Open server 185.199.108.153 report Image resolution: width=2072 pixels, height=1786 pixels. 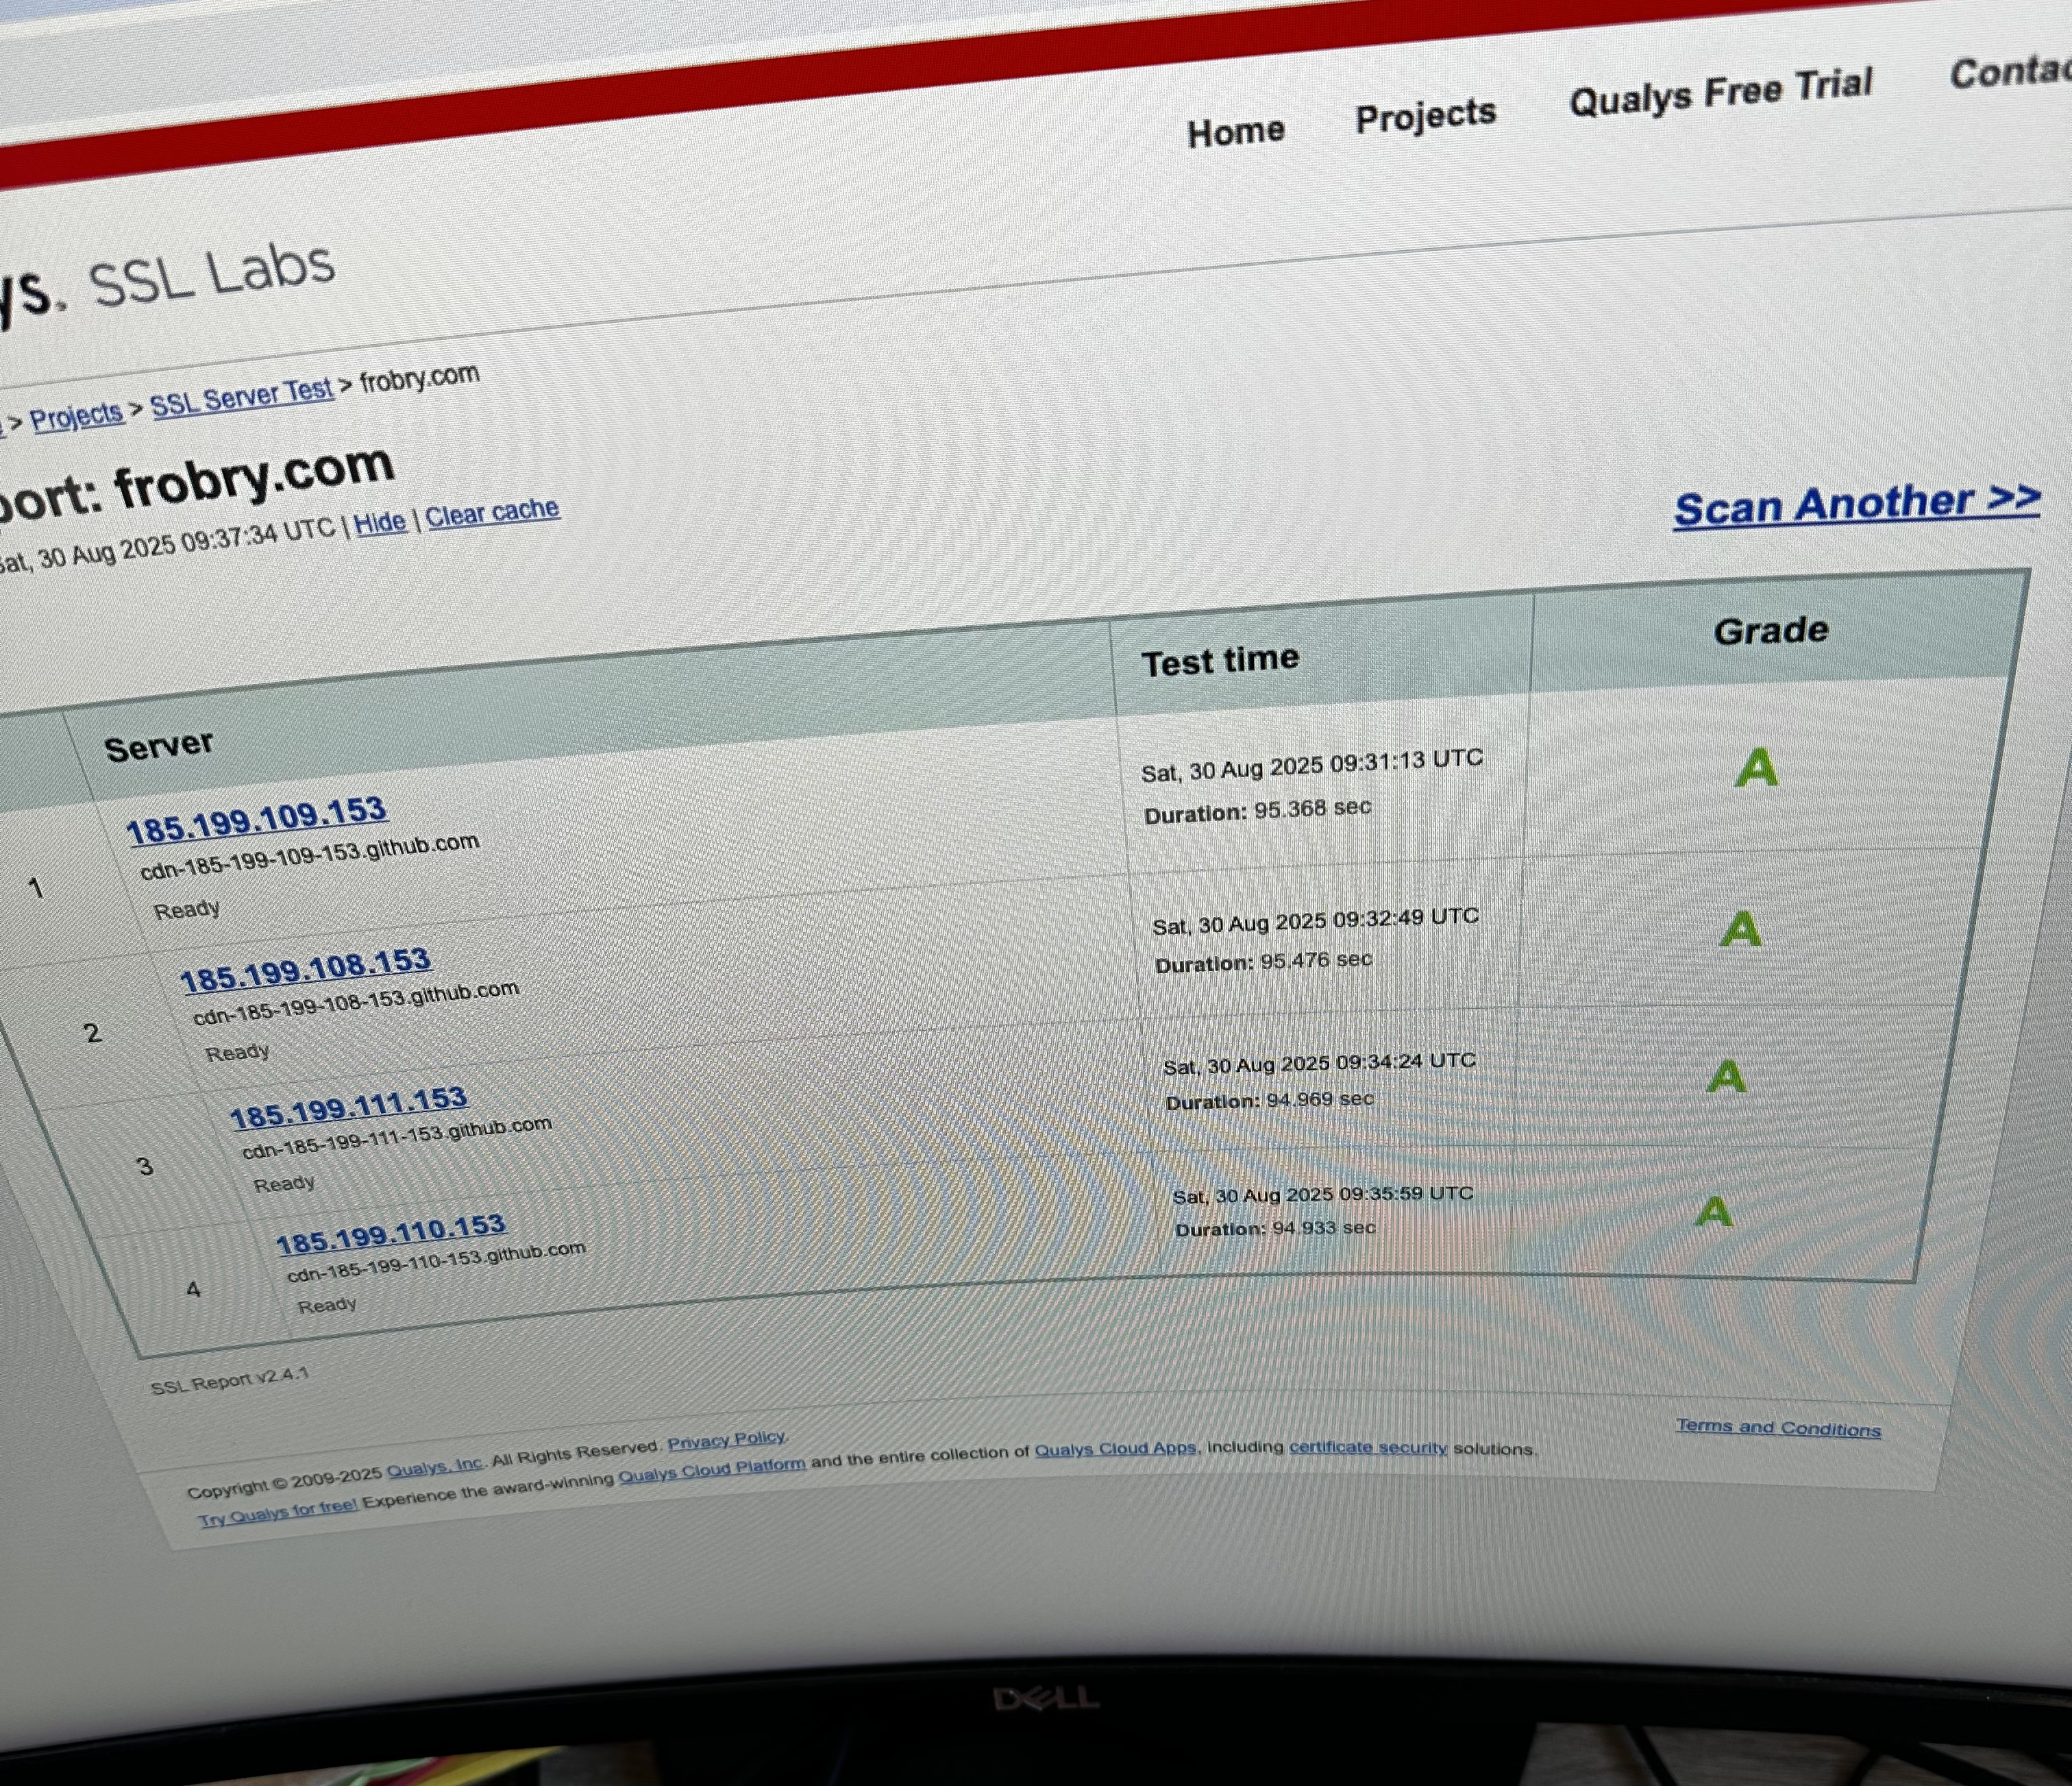point(305,970)
